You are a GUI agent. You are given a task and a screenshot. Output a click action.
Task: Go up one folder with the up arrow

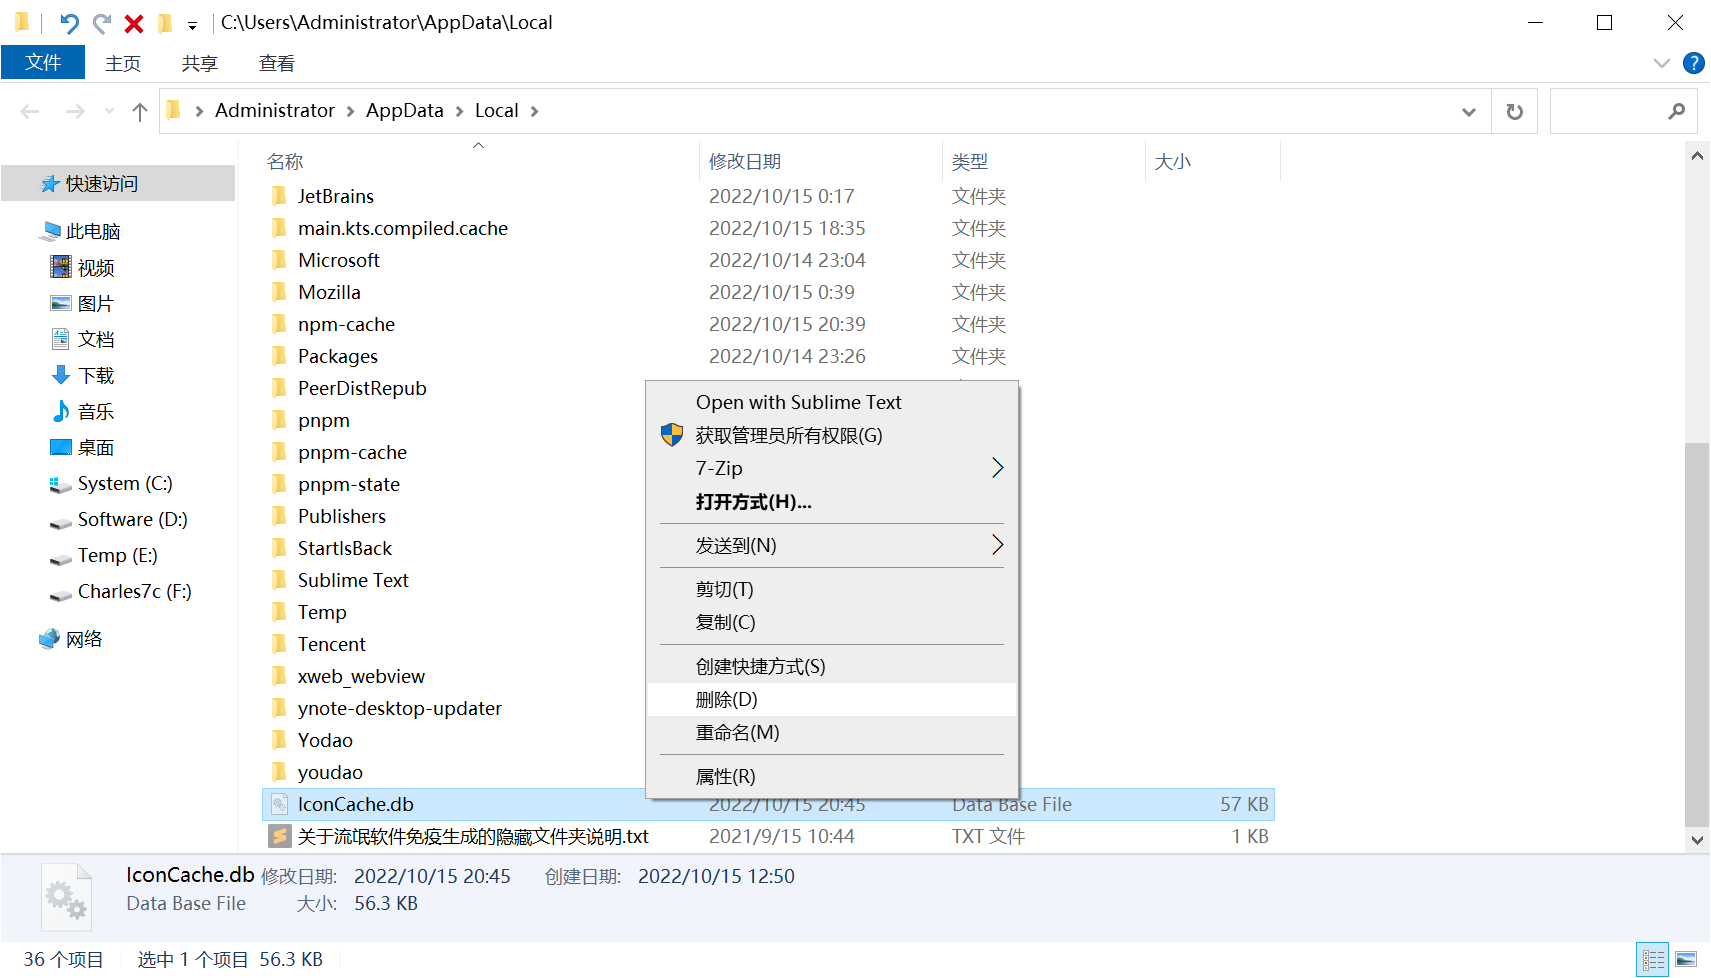140,111
